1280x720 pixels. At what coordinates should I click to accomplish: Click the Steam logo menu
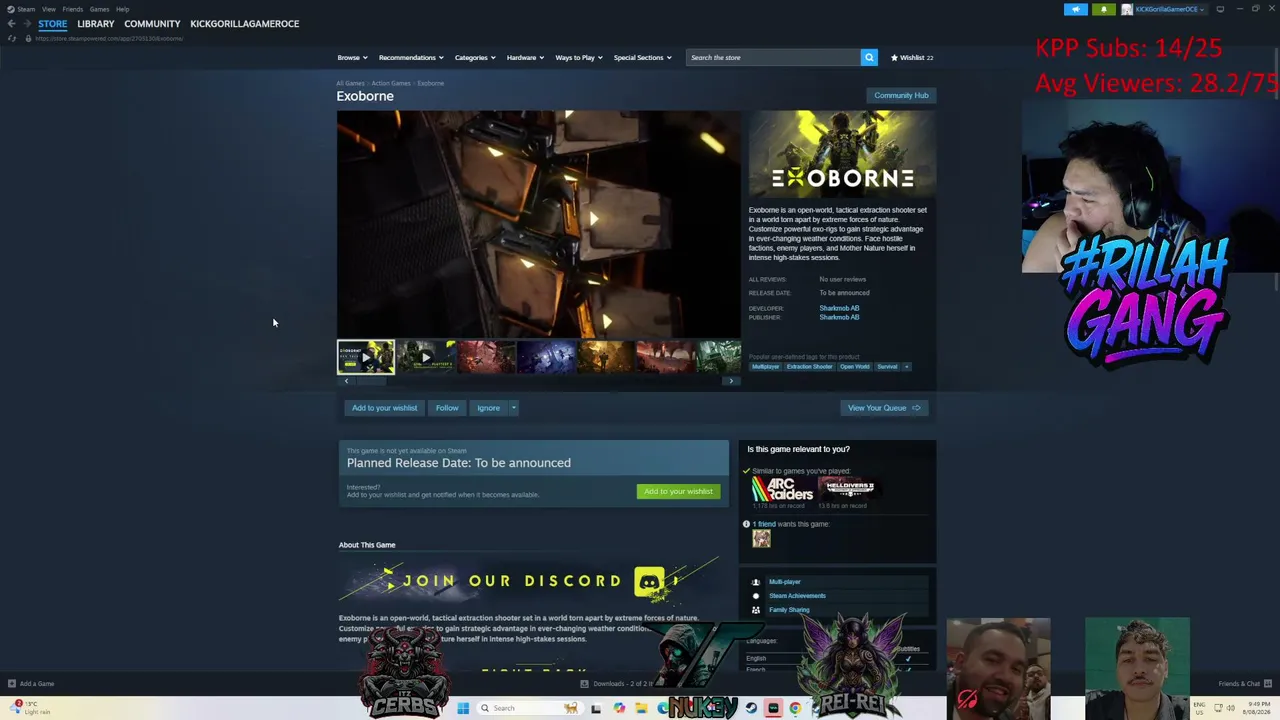click(12, 9)
